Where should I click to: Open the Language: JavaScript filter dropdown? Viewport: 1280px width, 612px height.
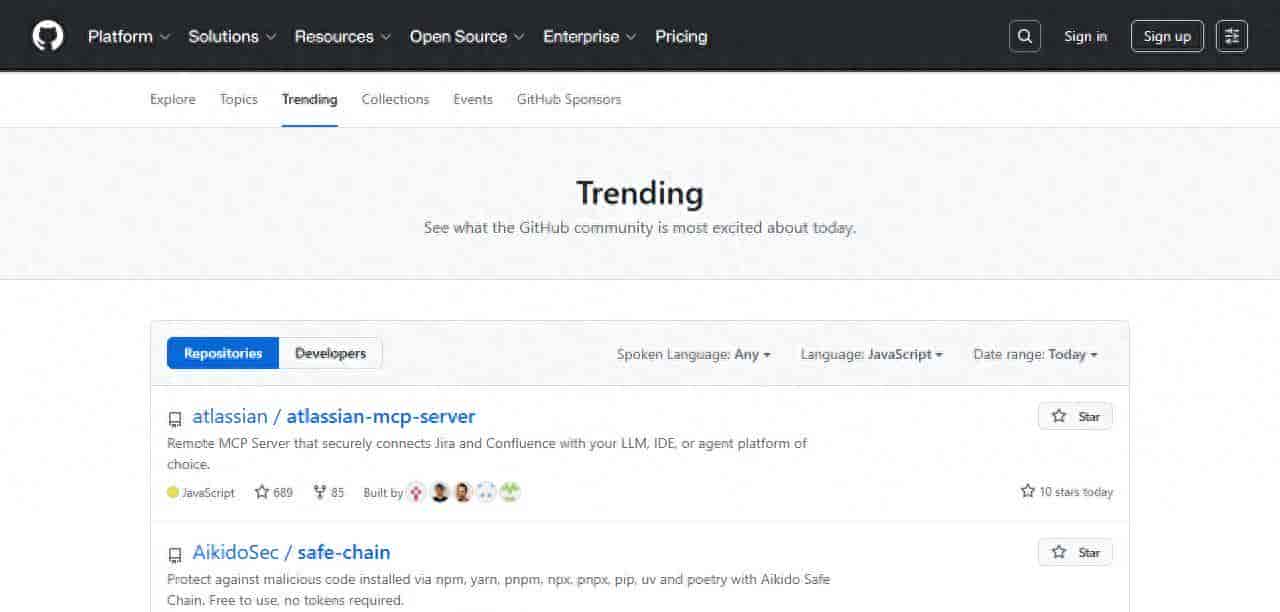click(872, 354)
